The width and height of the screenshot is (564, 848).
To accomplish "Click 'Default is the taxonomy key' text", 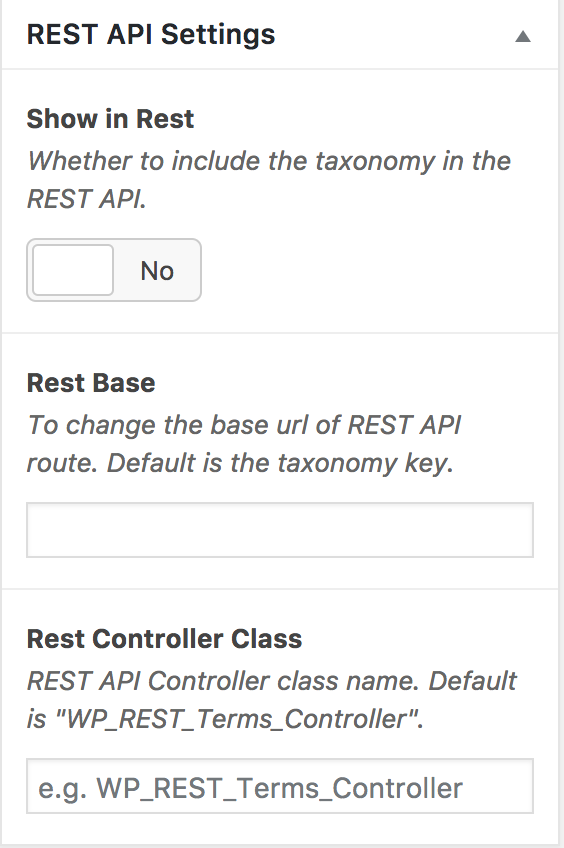I will point(280,463).
